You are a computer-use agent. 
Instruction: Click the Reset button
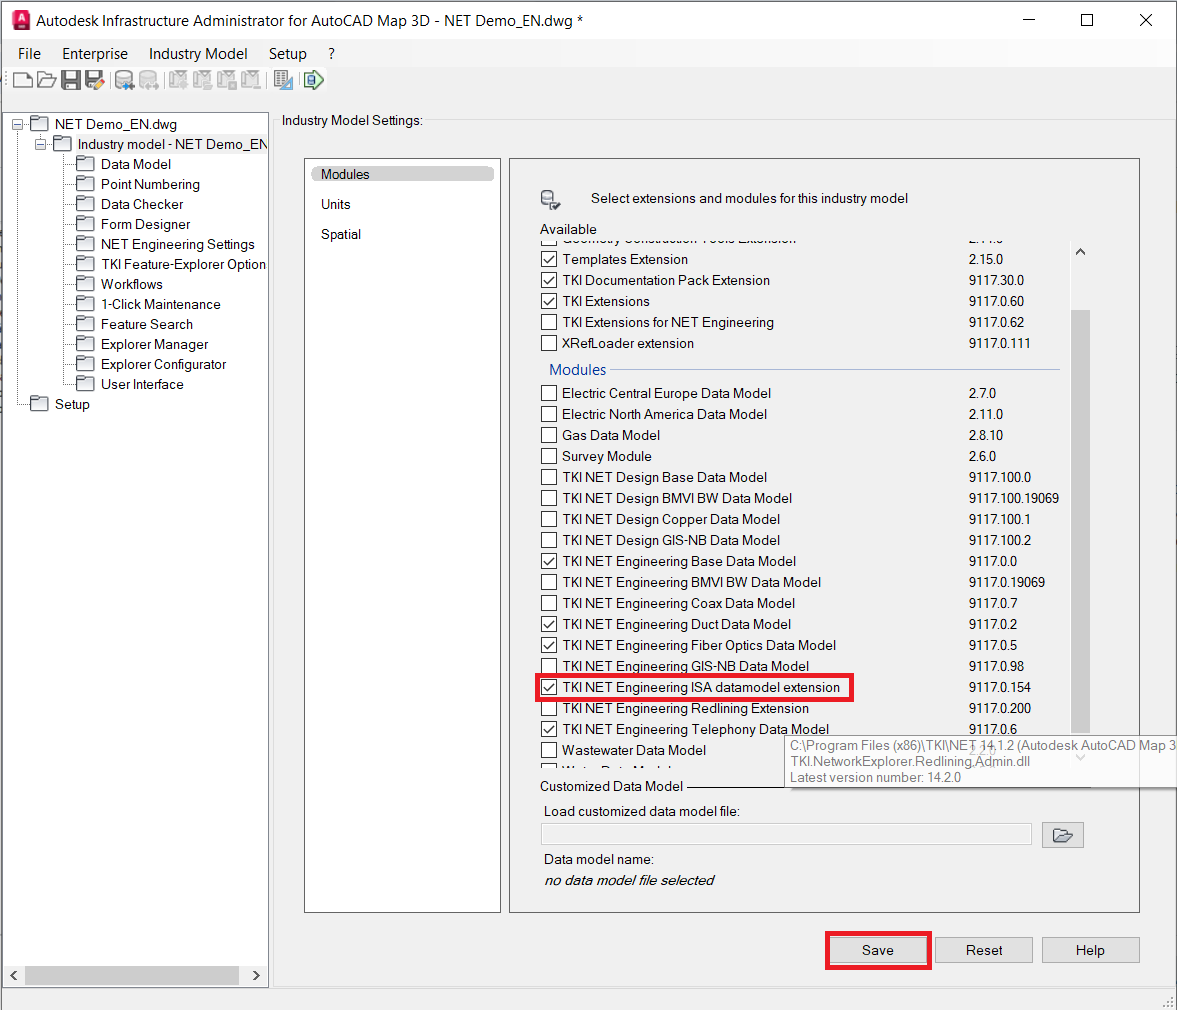coord(984,950)
